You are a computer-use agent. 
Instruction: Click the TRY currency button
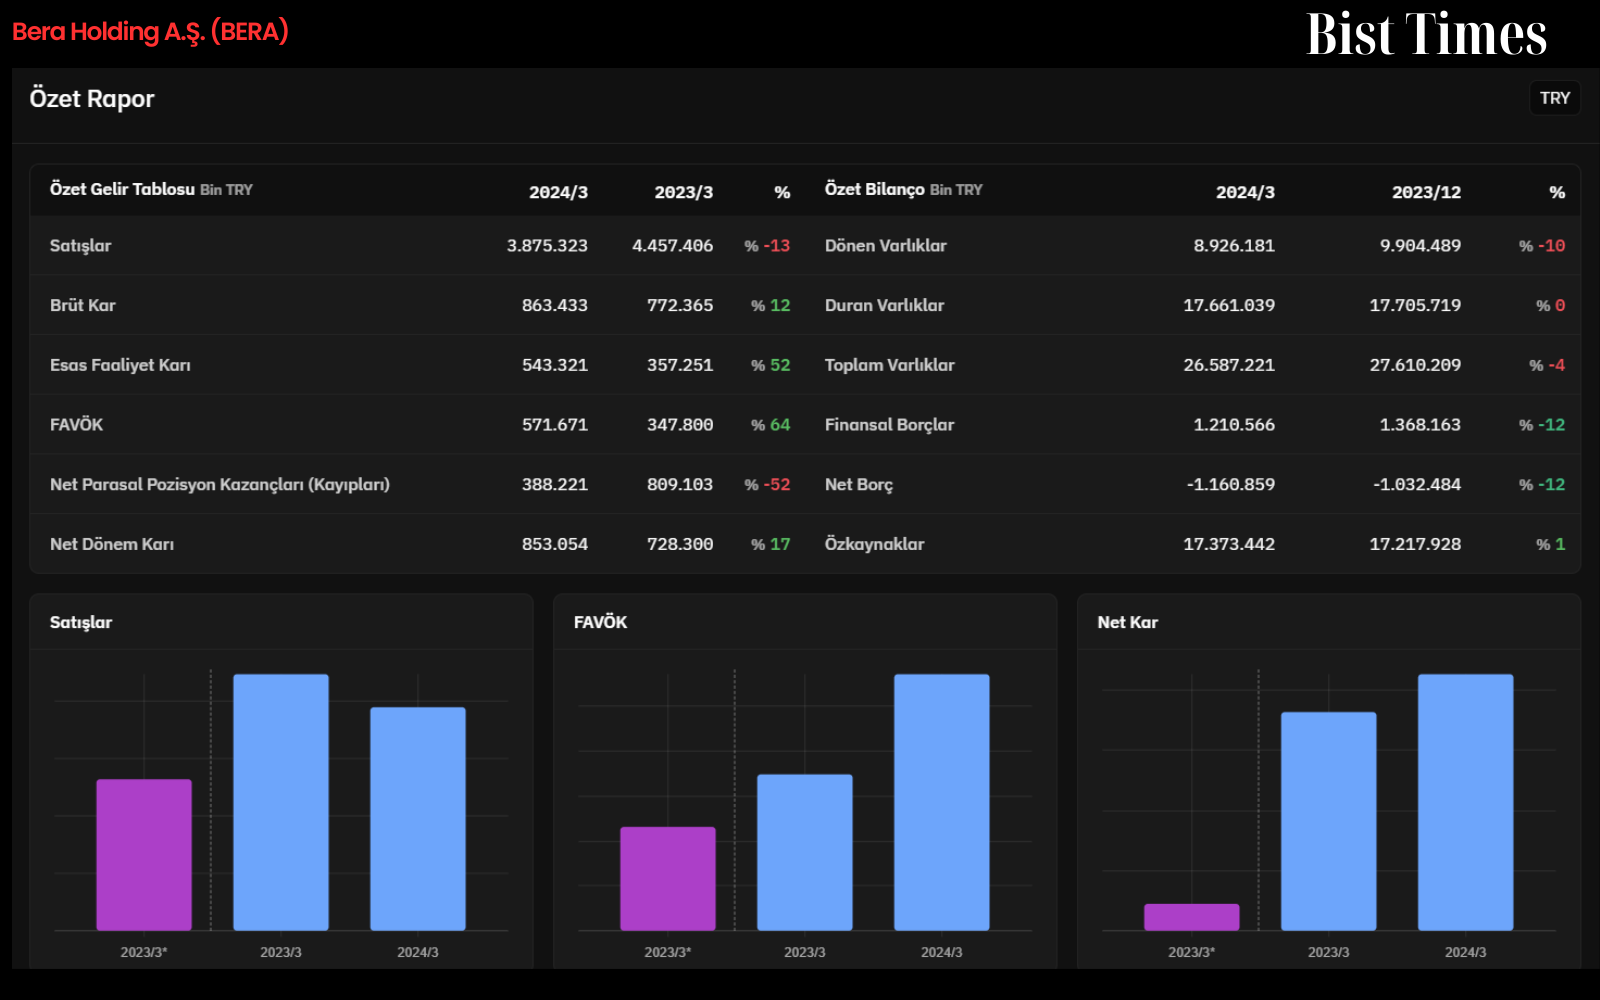point(1554,98)
